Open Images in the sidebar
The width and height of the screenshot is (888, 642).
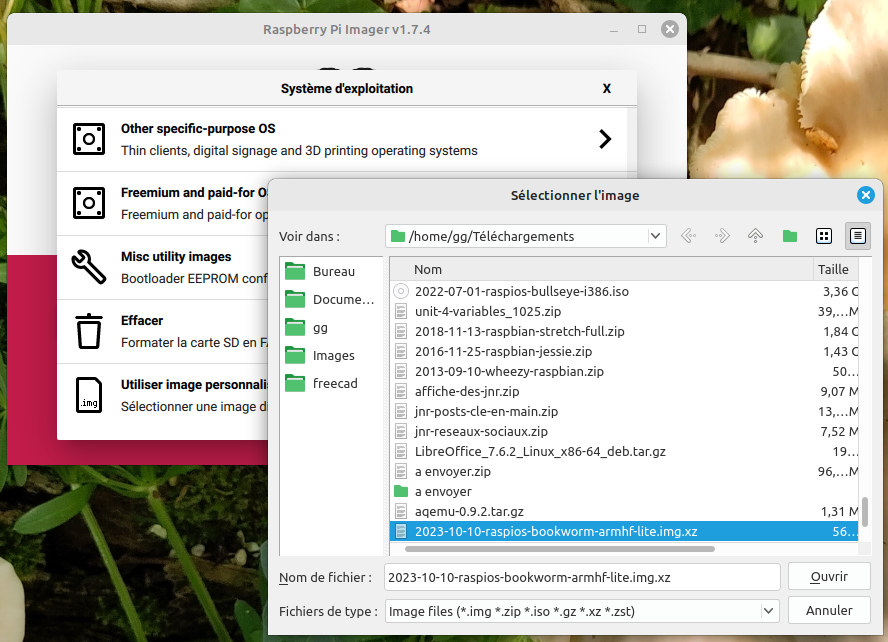(x=334, y=356)
